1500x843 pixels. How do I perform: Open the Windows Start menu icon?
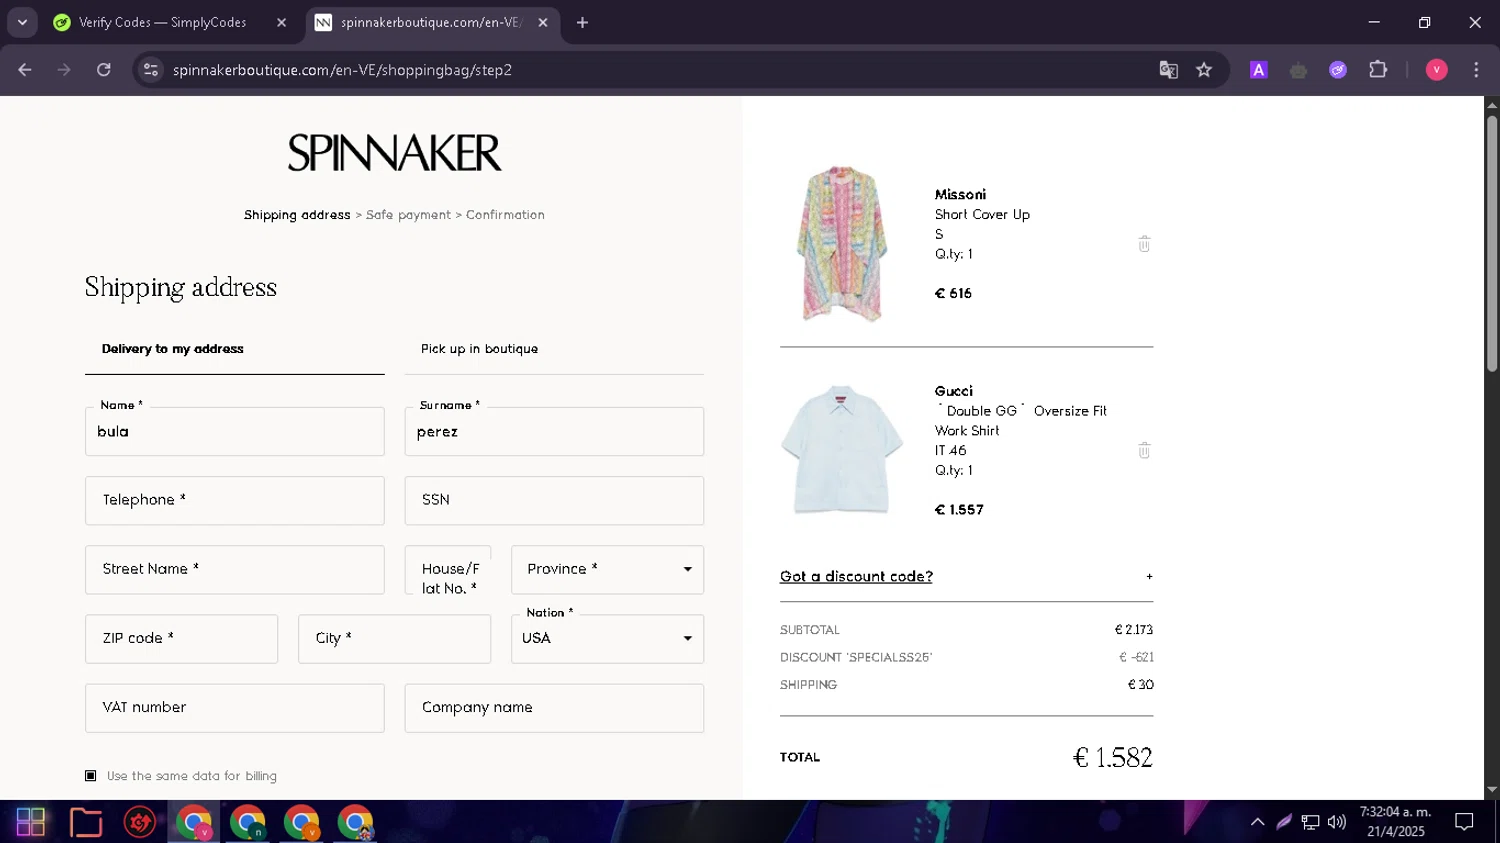tap(31, 822)
